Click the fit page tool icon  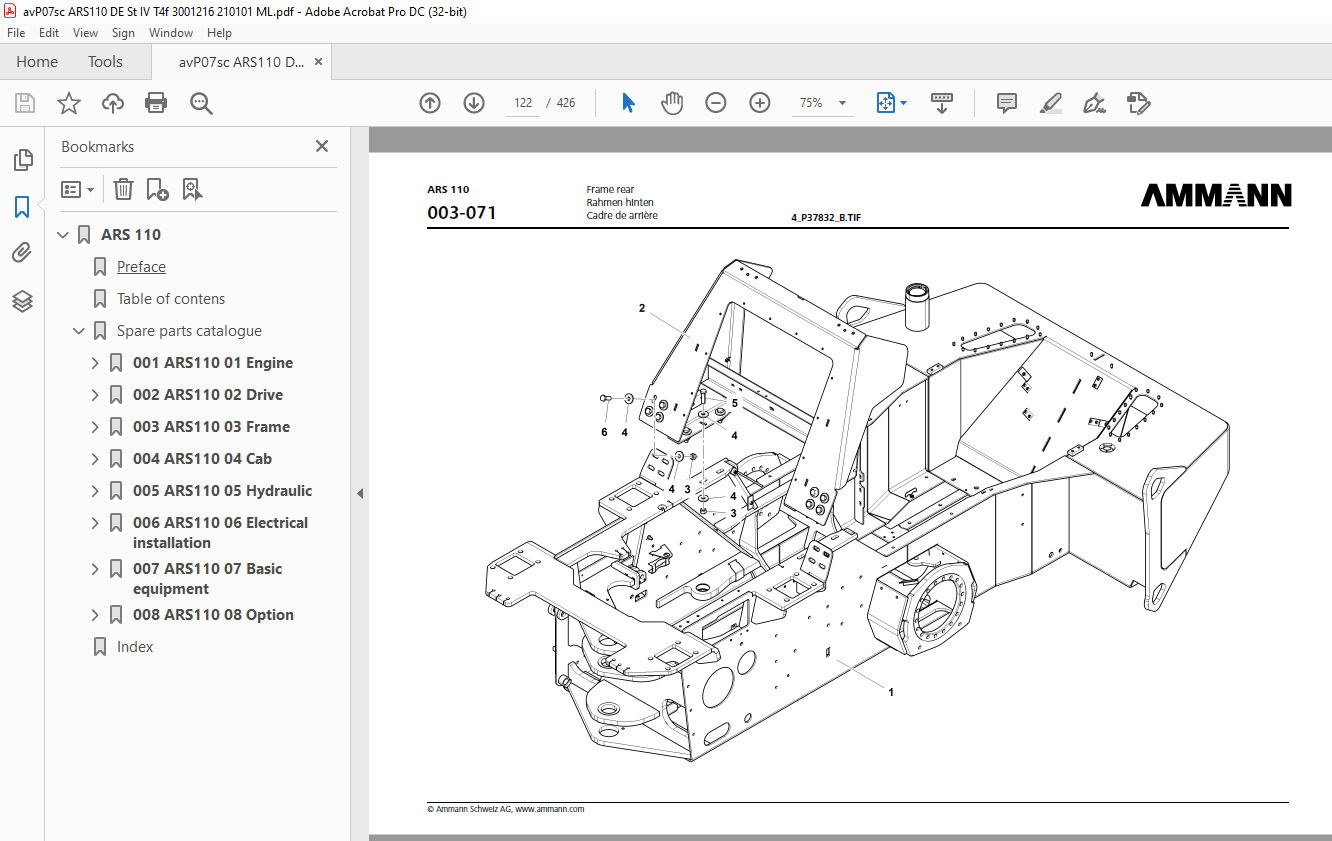point(885,103)
